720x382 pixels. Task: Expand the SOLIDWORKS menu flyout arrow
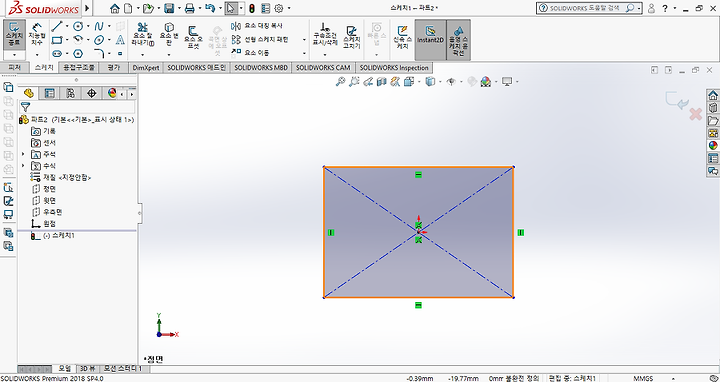[x=87, y=8]
